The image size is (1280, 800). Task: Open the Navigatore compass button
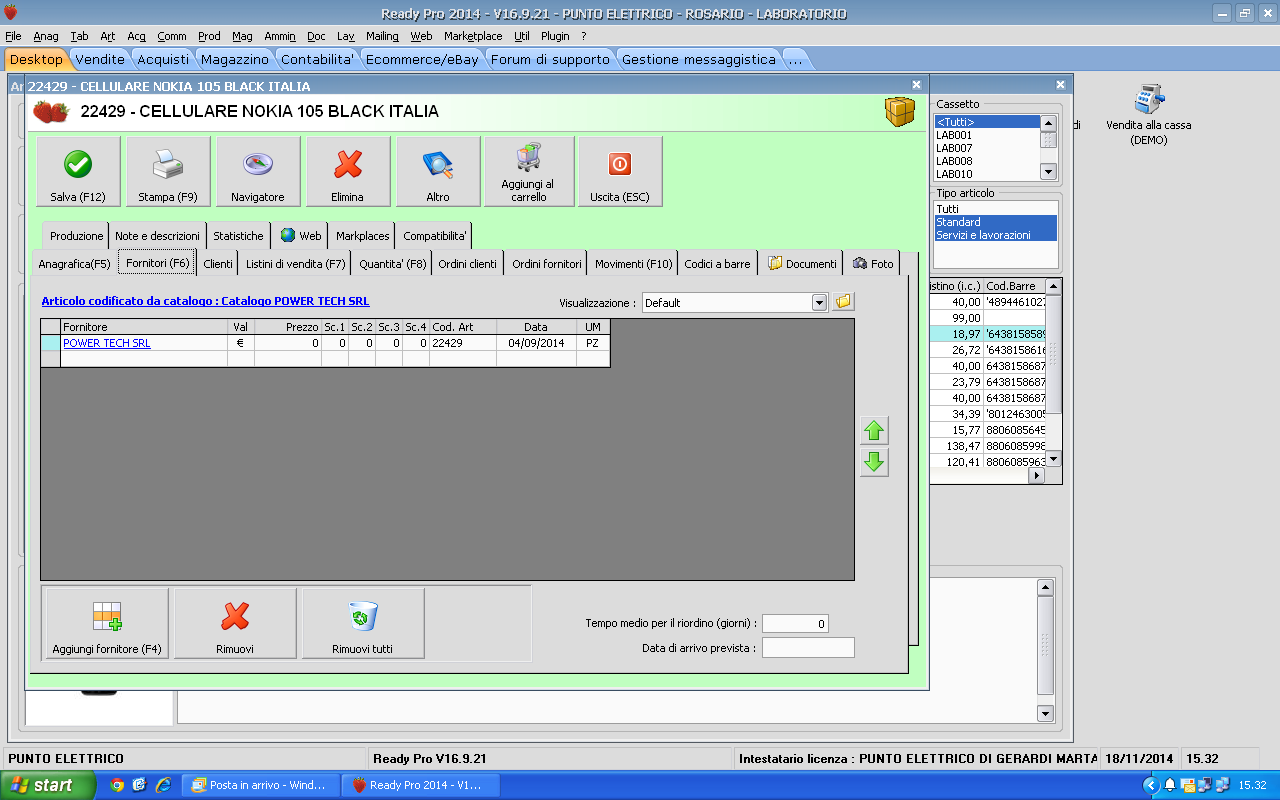click(258, 172)
